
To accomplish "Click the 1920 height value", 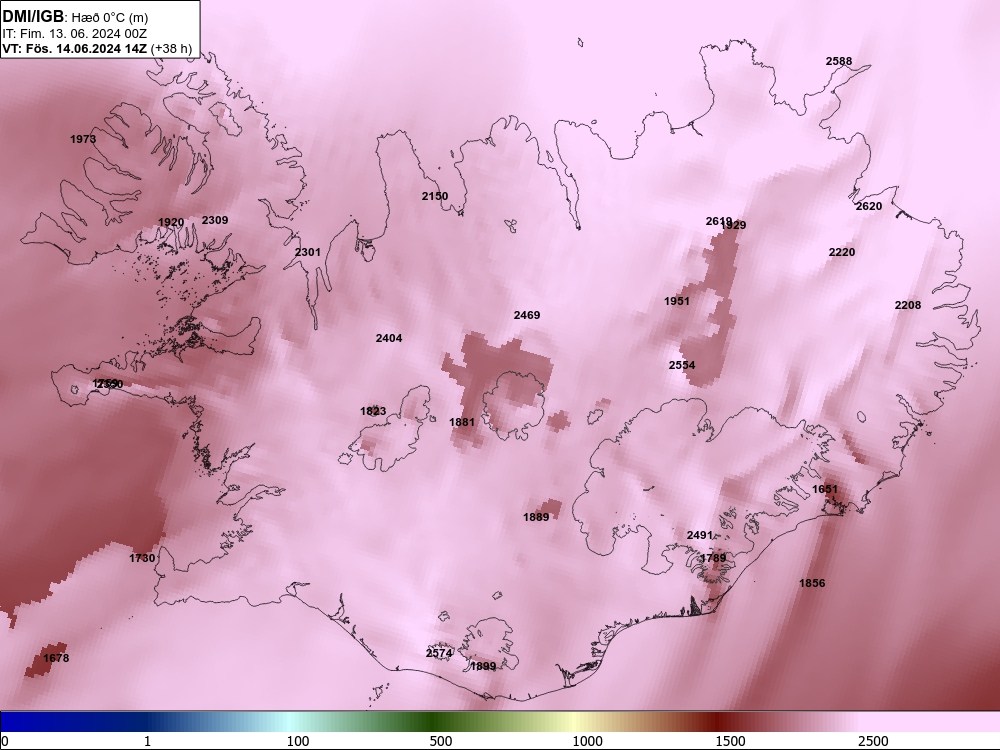I will click(x=171, y=222).
